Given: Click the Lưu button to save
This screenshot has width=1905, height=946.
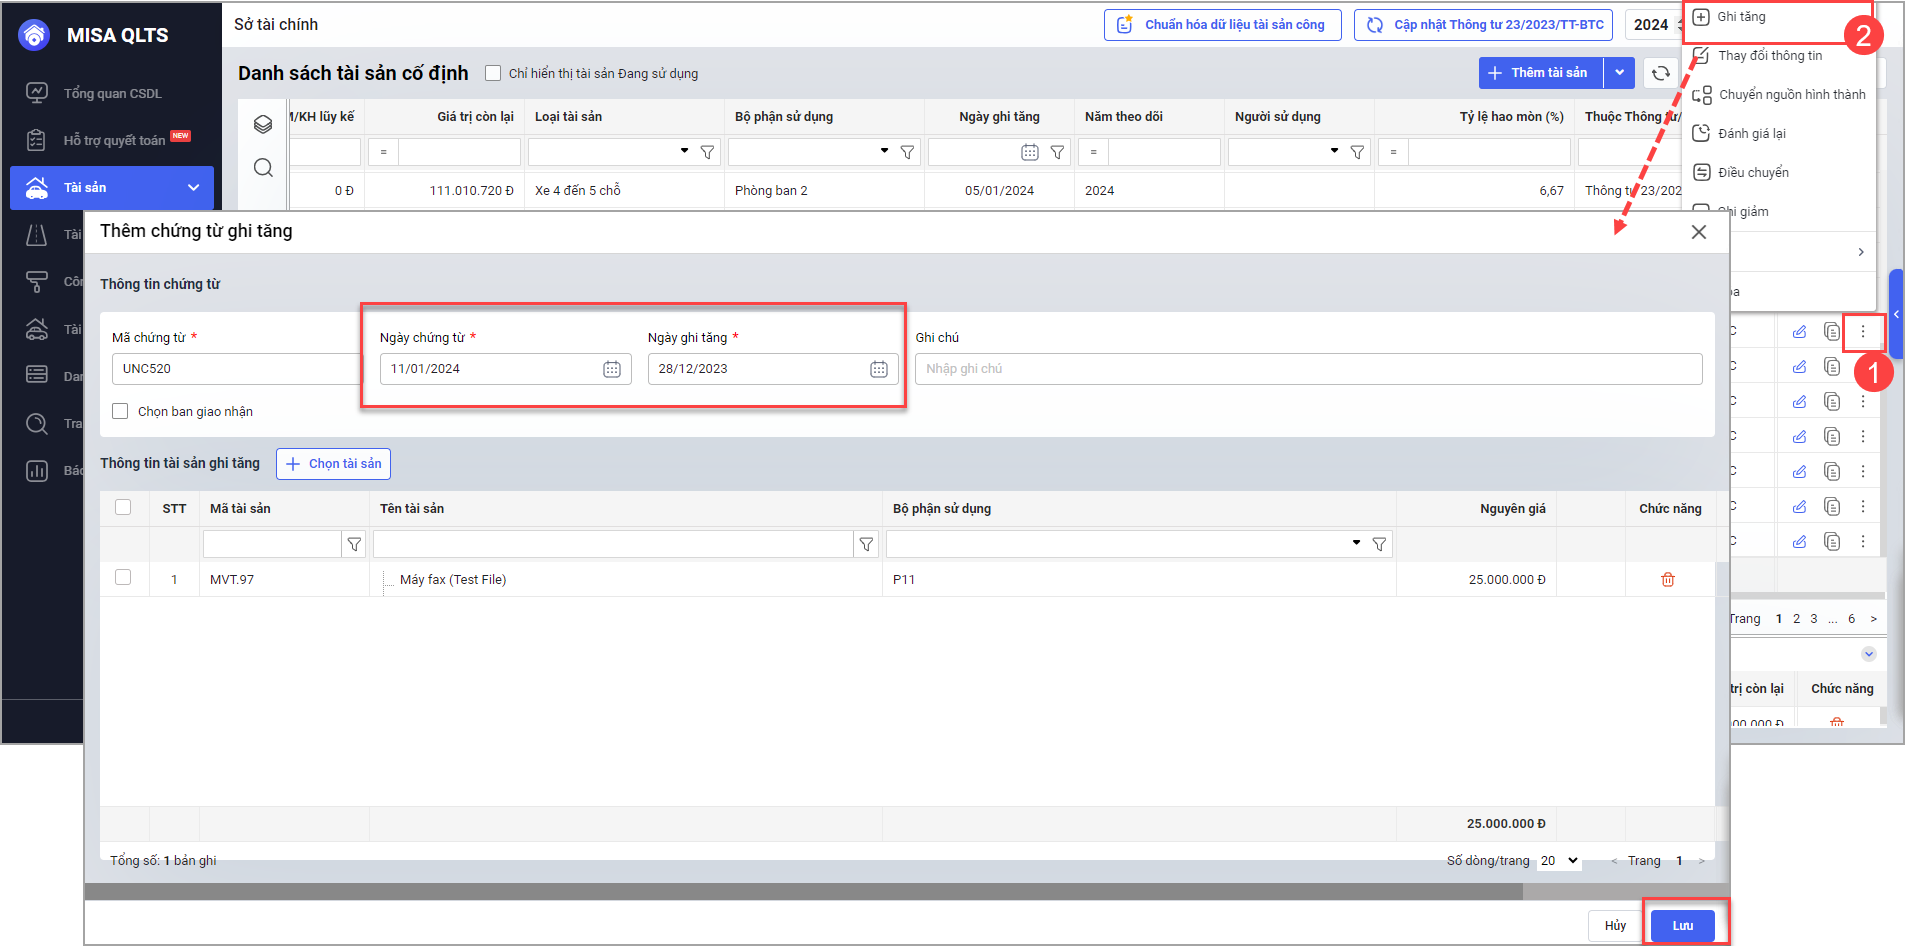Looking at the screenshot, I should point(1682,925).
